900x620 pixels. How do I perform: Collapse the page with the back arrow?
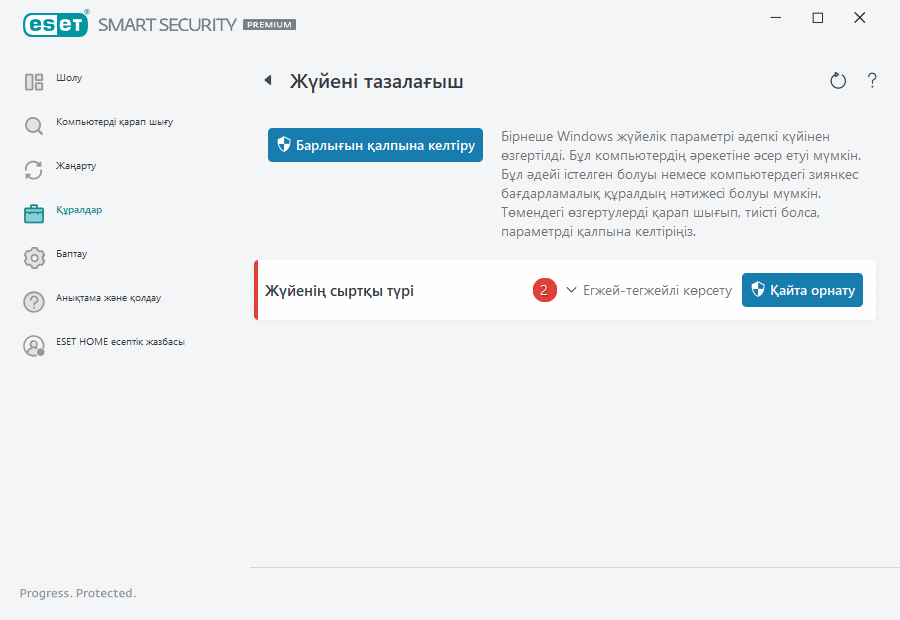click(x=267, y=82)
